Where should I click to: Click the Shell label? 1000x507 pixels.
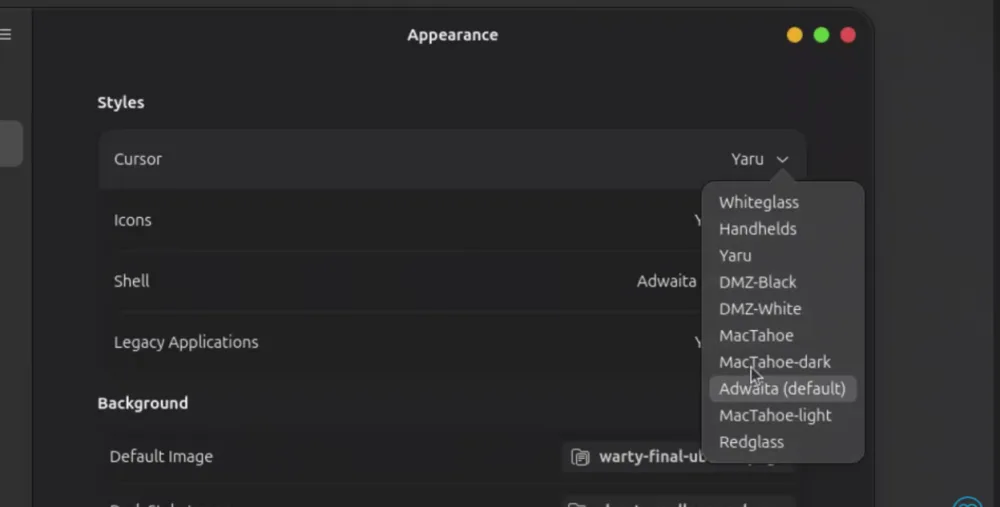pos(131,281)
